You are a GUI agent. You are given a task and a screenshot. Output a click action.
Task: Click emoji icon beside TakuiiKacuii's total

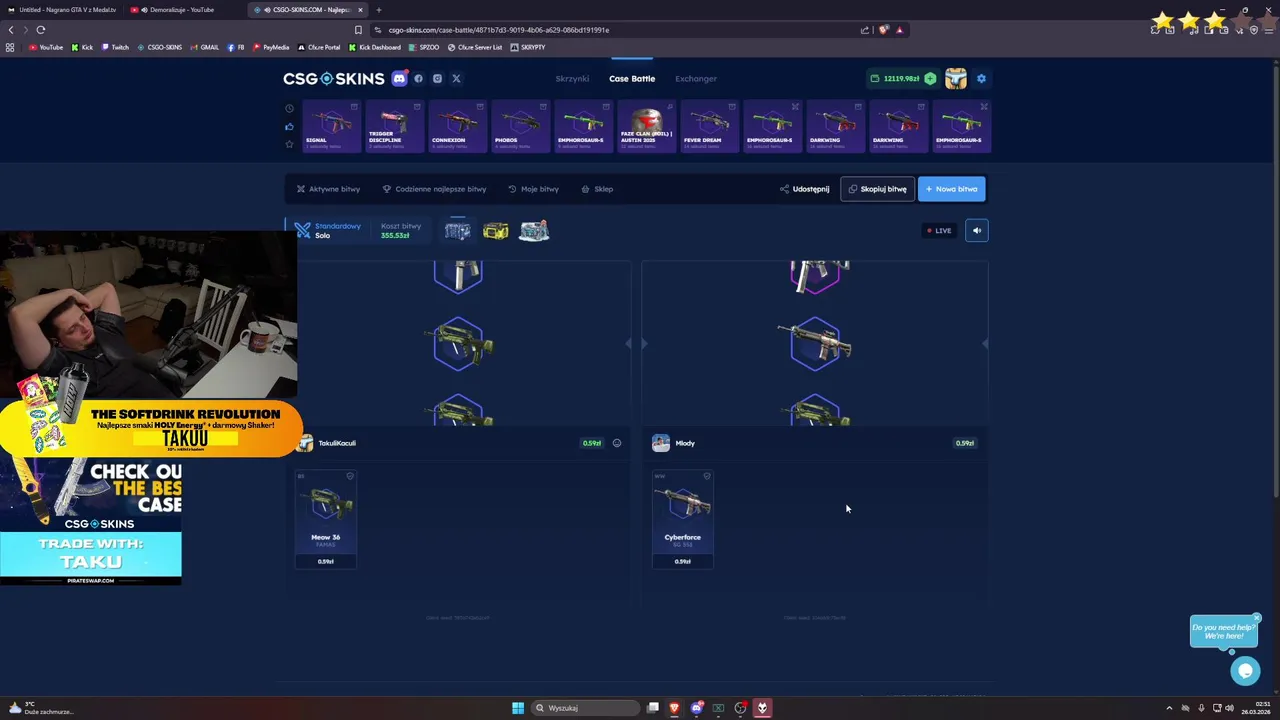pos(616,443)
